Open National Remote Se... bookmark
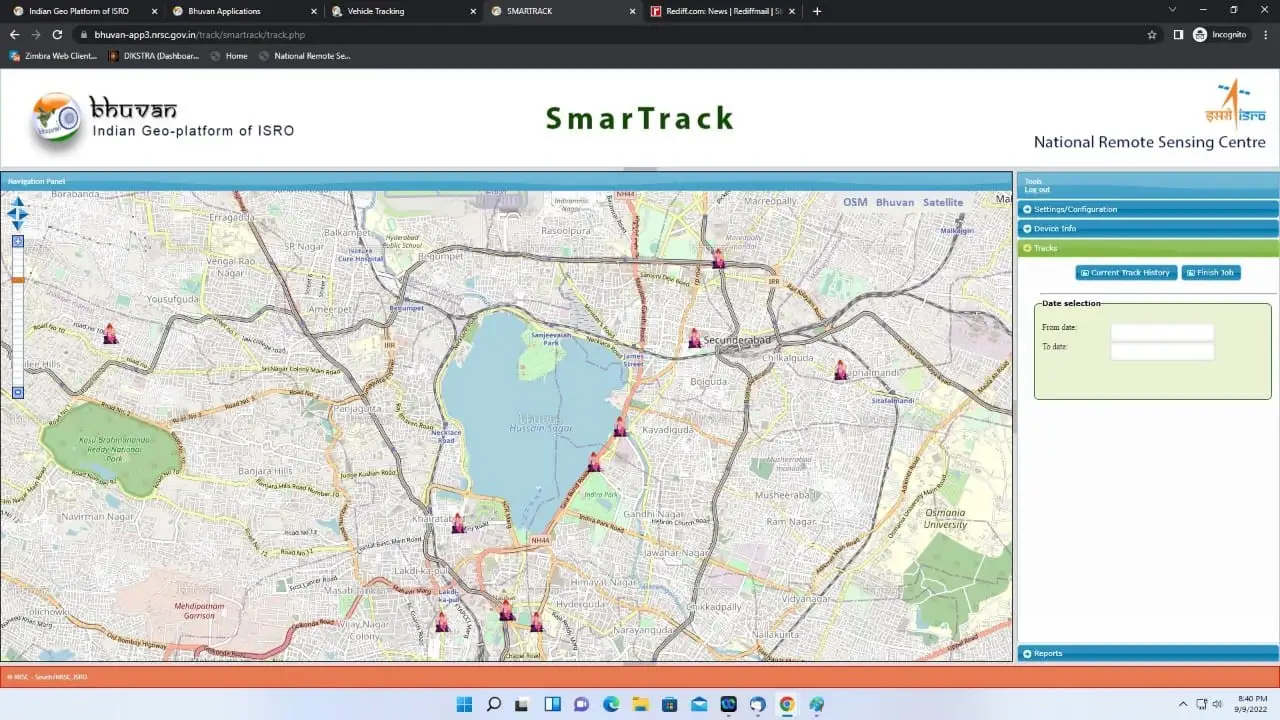The image size is (1280, 720). pos(305,56)
